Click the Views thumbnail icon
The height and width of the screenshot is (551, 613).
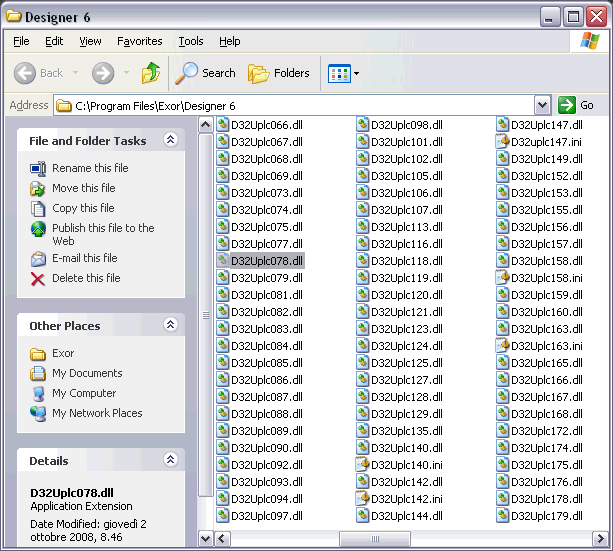point(339,73)
